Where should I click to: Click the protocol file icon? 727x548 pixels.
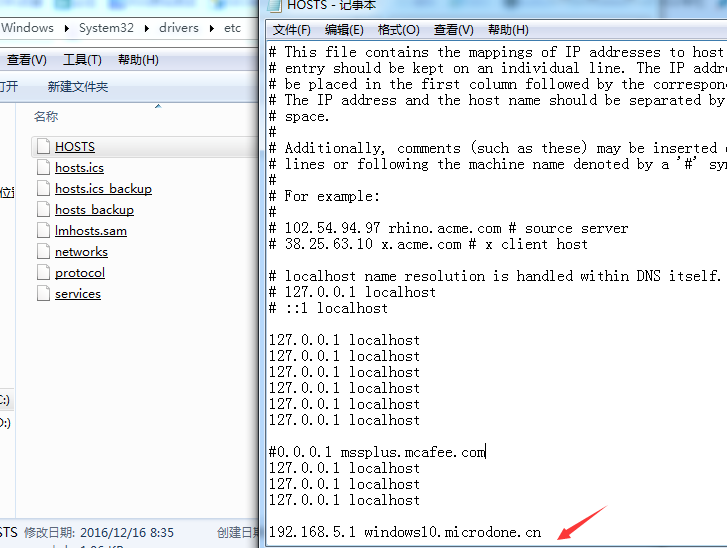tap(42, 273)
